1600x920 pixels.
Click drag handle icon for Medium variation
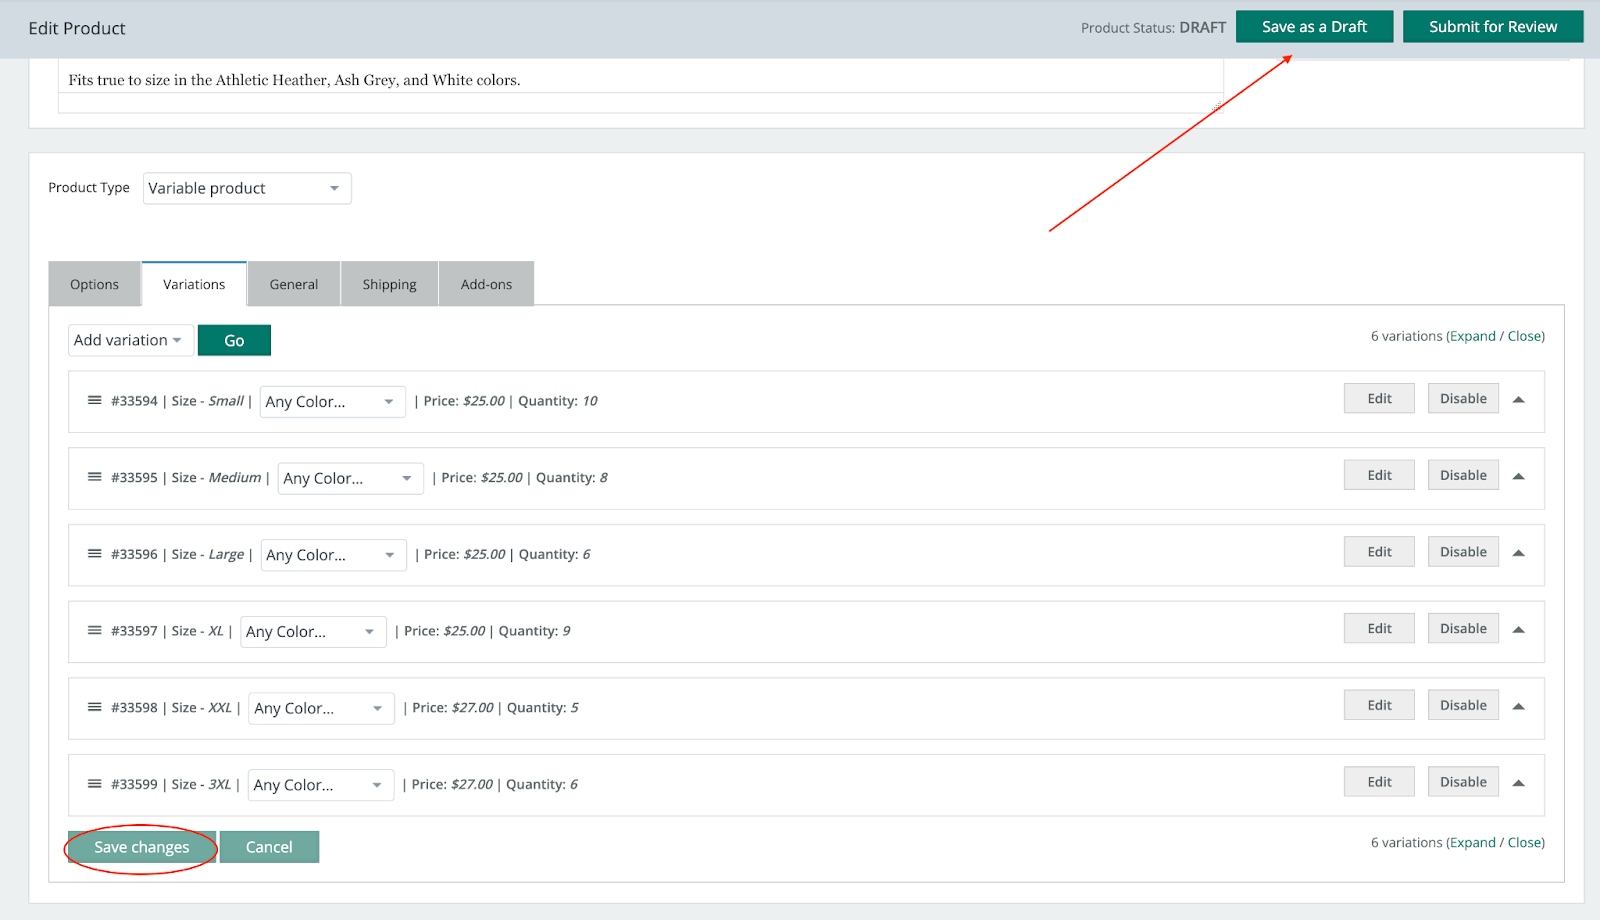click(94, 477)
